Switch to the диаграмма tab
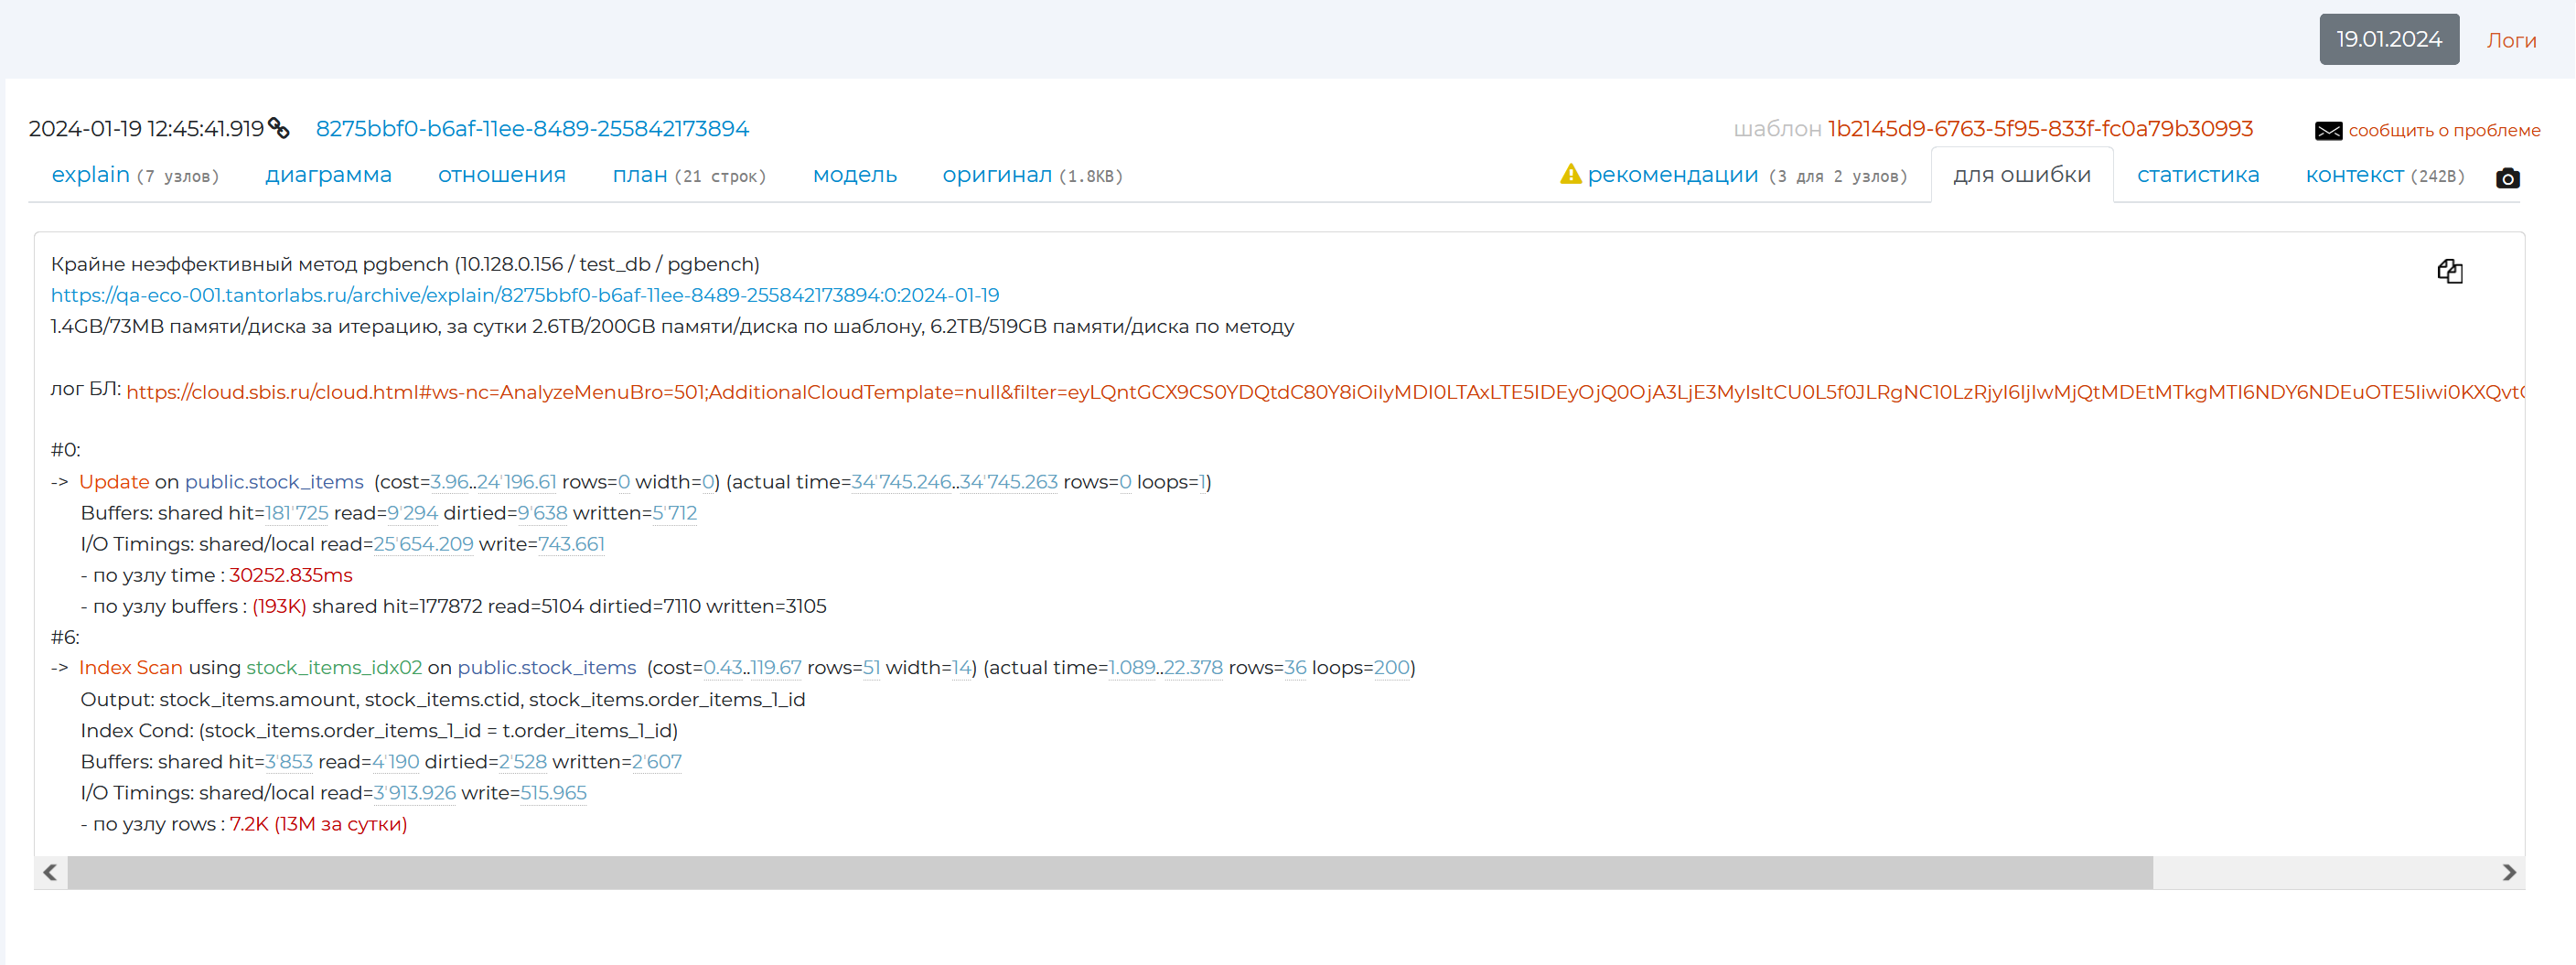 coord(328,175)
